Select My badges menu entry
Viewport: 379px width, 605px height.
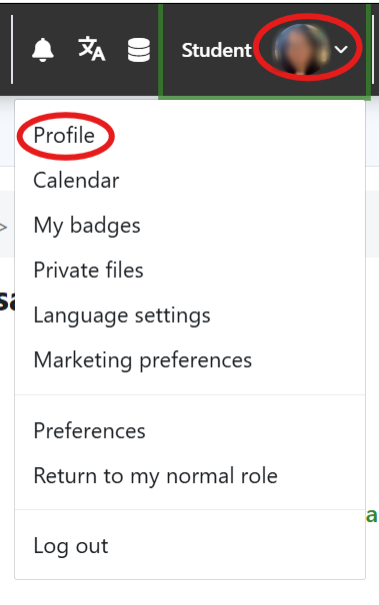click(x=87, y=226)
